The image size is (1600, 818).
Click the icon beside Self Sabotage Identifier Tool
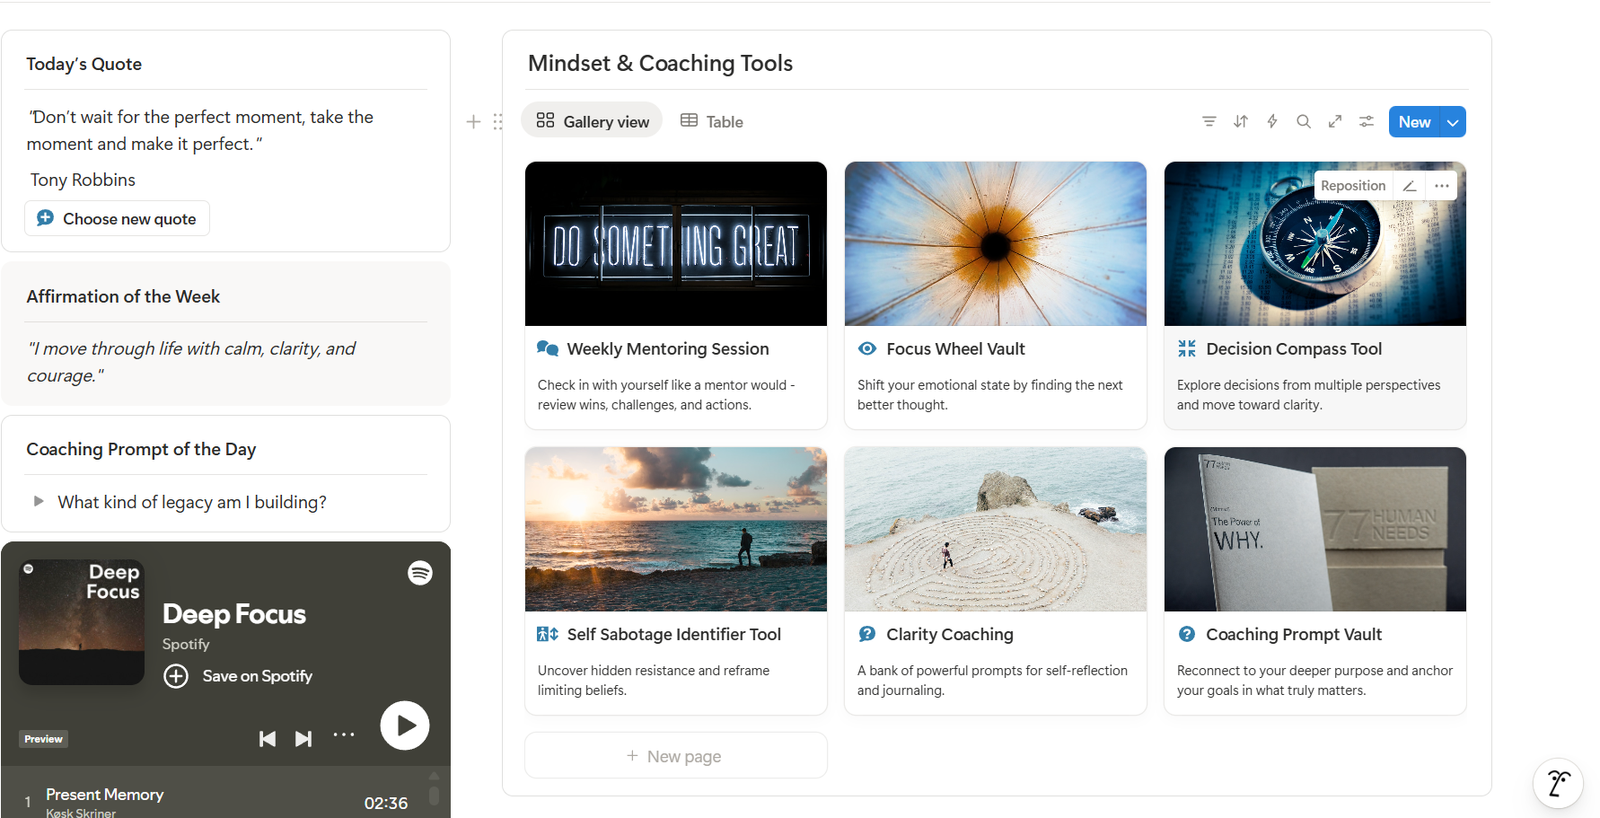548,634
